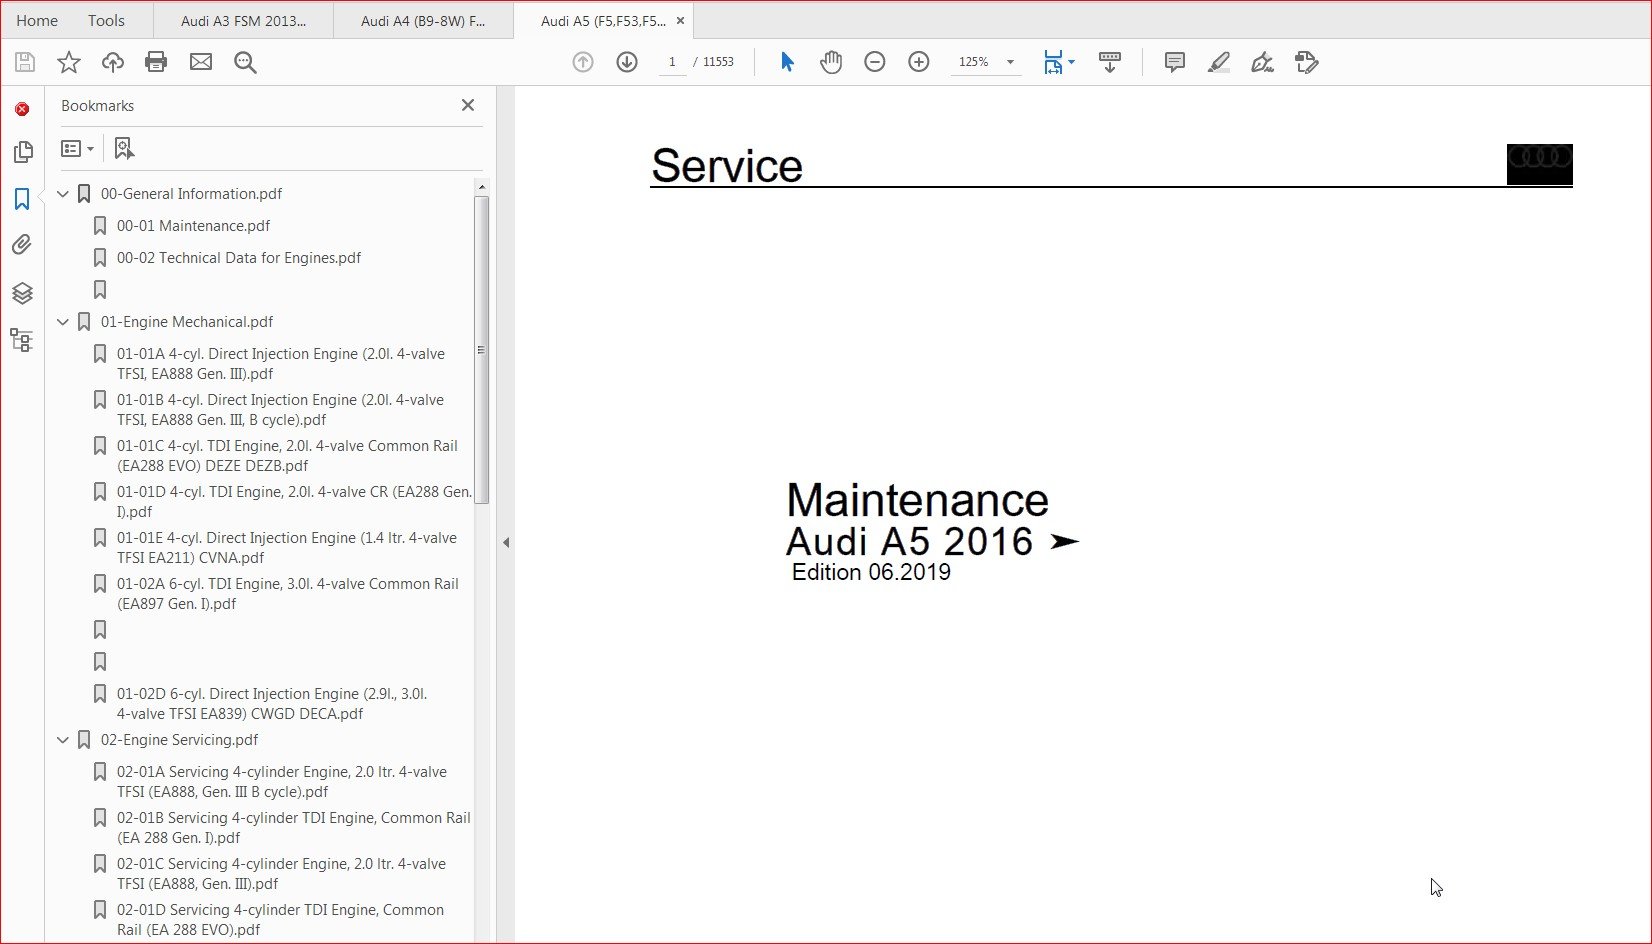Activate the Selection arrow tool
The image size is (1652, 944).
(x=787, y=62)
